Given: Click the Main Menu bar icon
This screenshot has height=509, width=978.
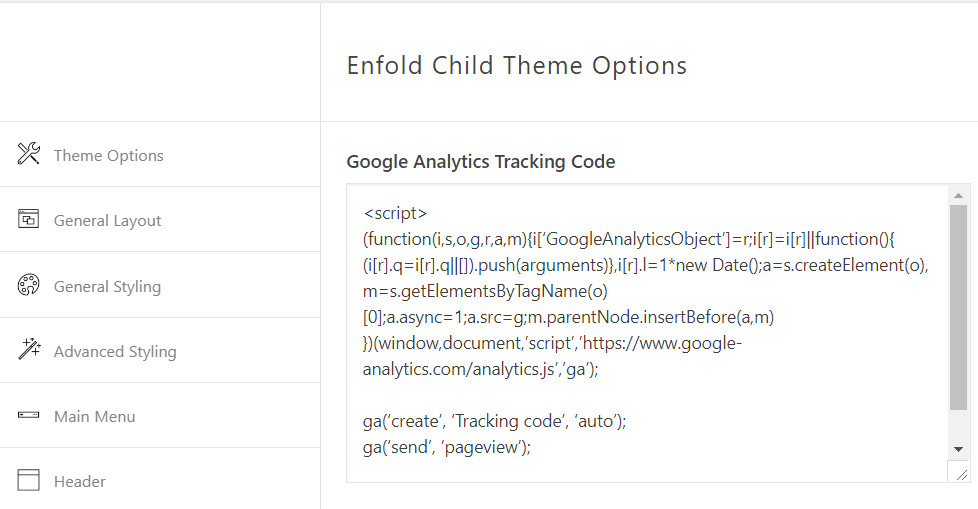Looking at the screenshot, I should [x=29, y=415].
